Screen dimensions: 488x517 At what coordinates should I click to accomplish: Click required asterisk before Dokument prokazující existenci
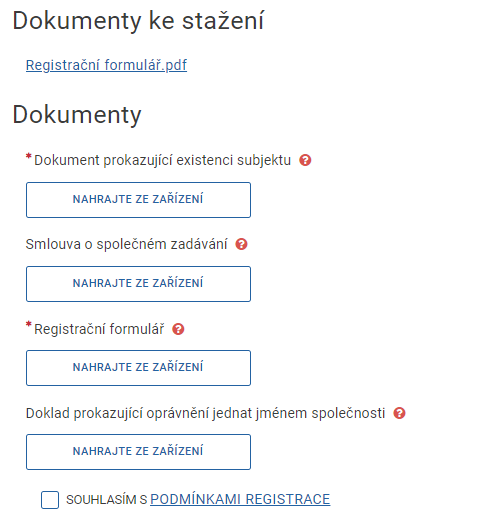pyautogui.click(x=29, y=156)
